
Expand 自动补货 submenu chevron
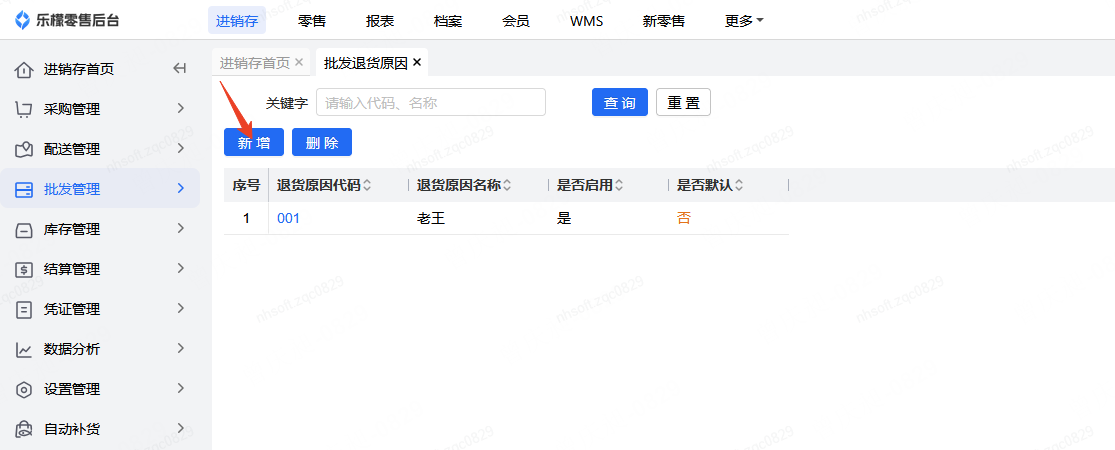[181, 428]
